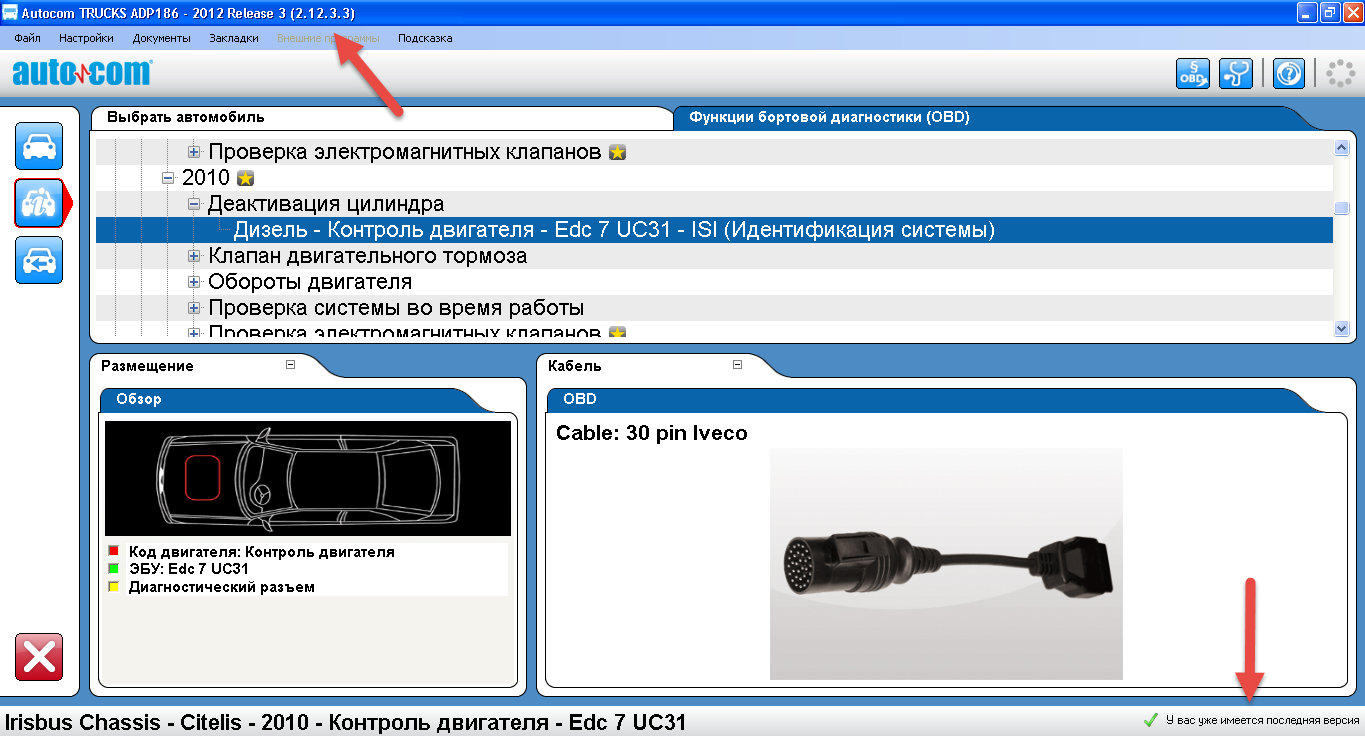Select the Деактивация цилиндра tree item
The height and width of the screenshot is (736, 1365).
326,204
